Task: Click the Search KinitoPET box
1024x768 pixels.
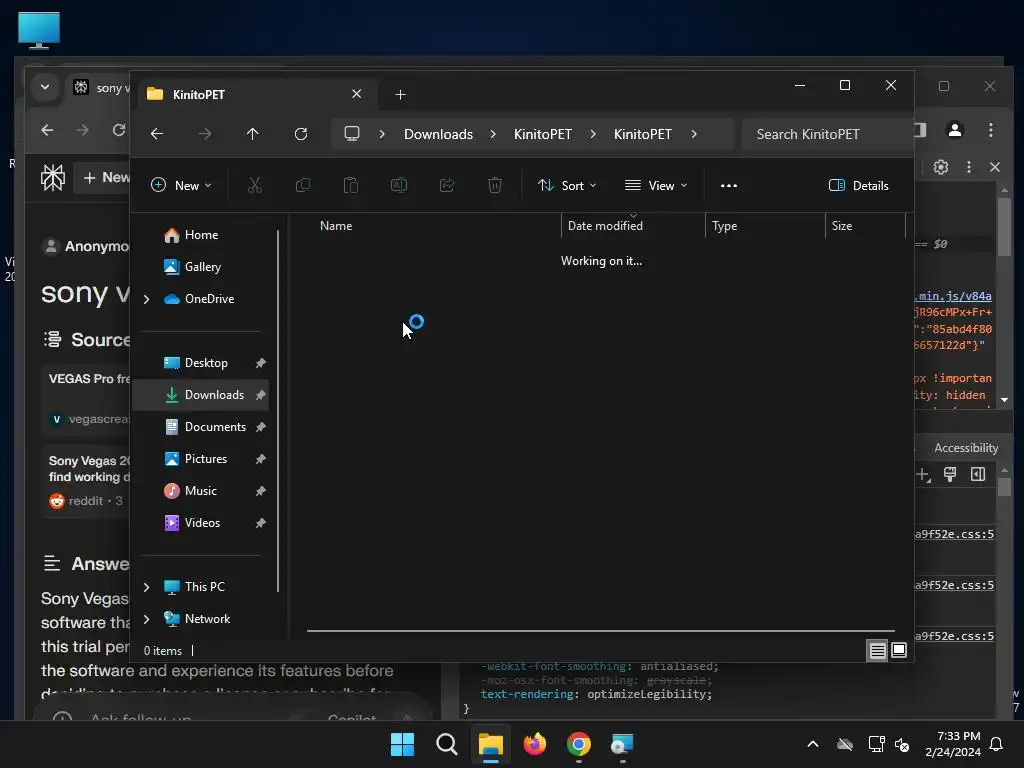Action: (828, 134)
